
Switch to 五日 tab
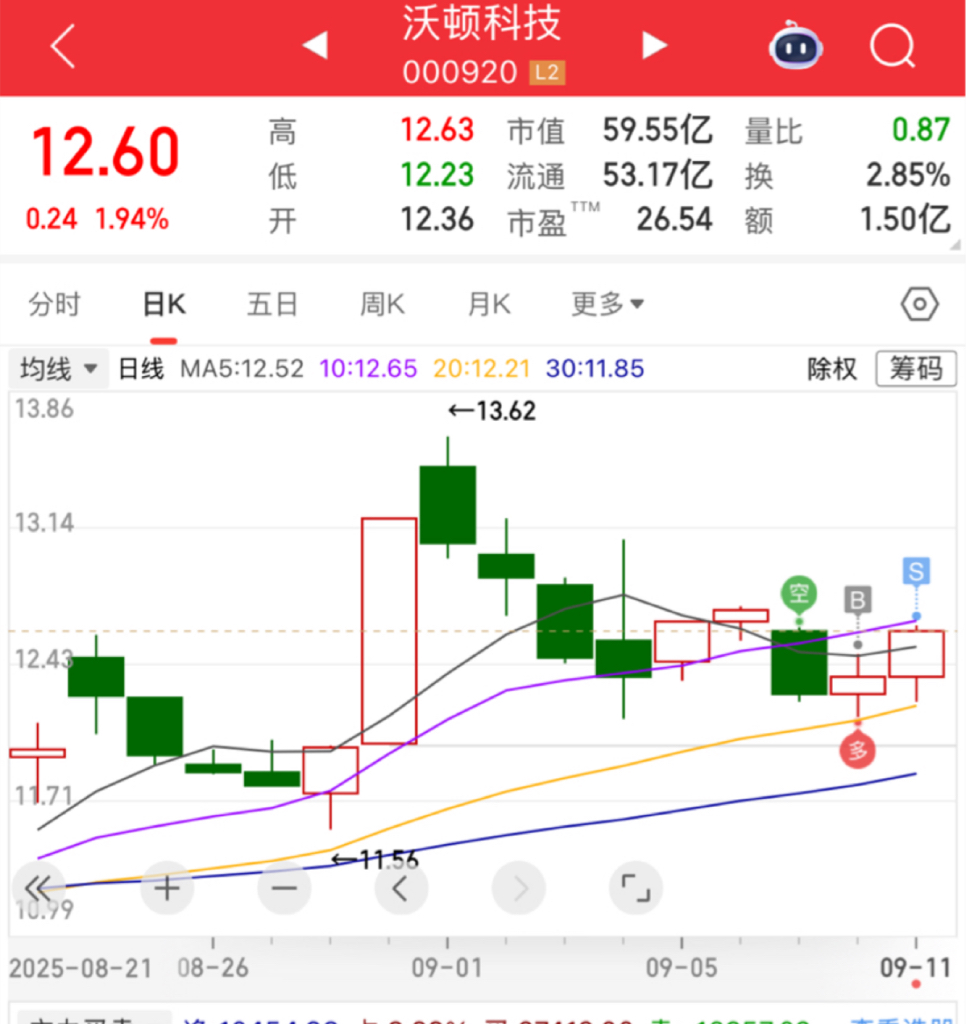pyautogui.click(x=272, y=304)
